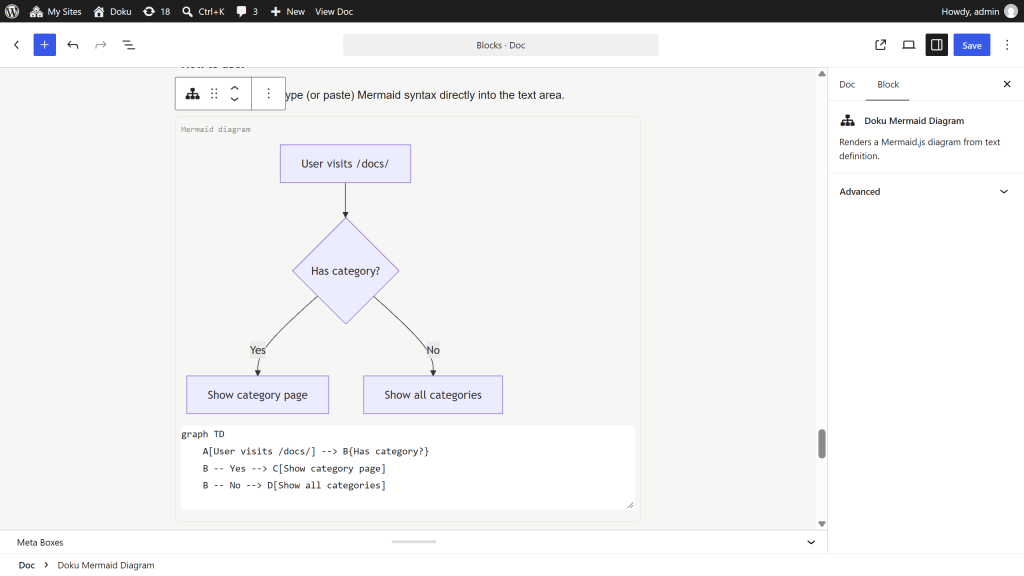Open the Ctrl+K search
1024x576 pixels.
tap(203, 11)
